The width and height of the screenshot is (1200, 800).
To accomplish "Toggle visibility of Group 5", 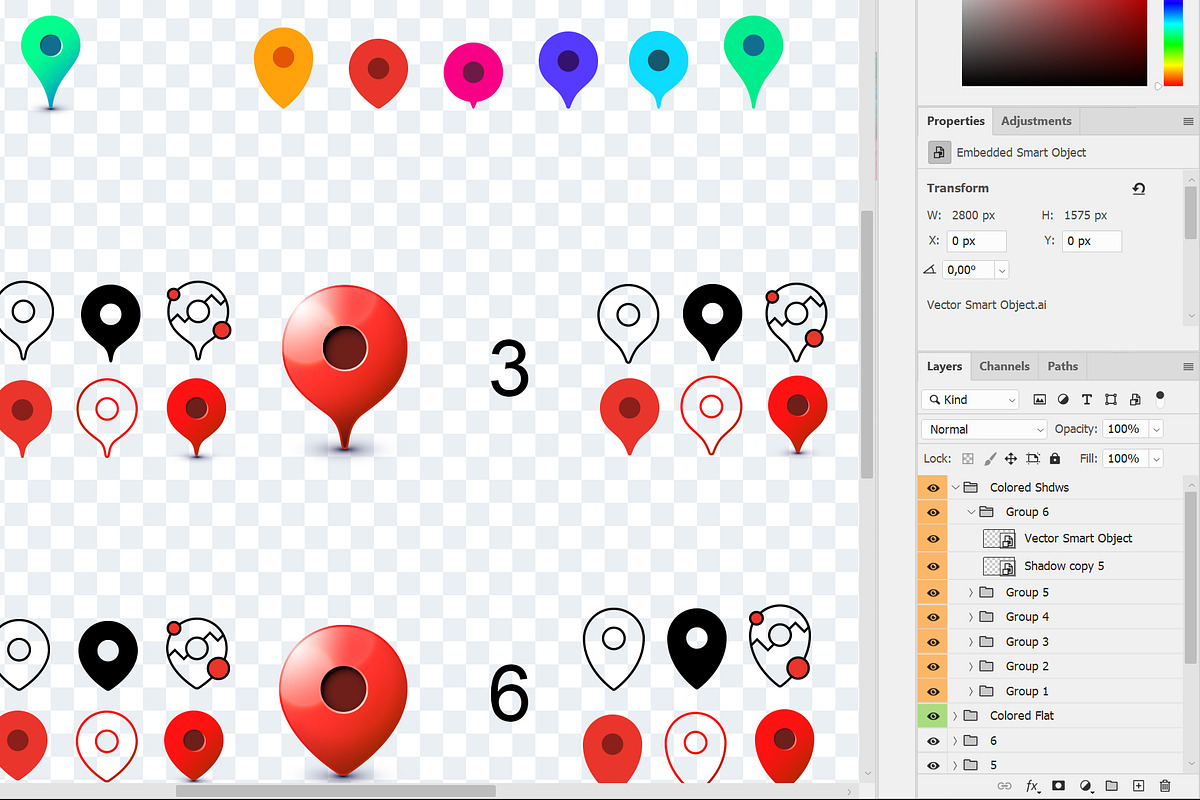I will coord(933,592).
